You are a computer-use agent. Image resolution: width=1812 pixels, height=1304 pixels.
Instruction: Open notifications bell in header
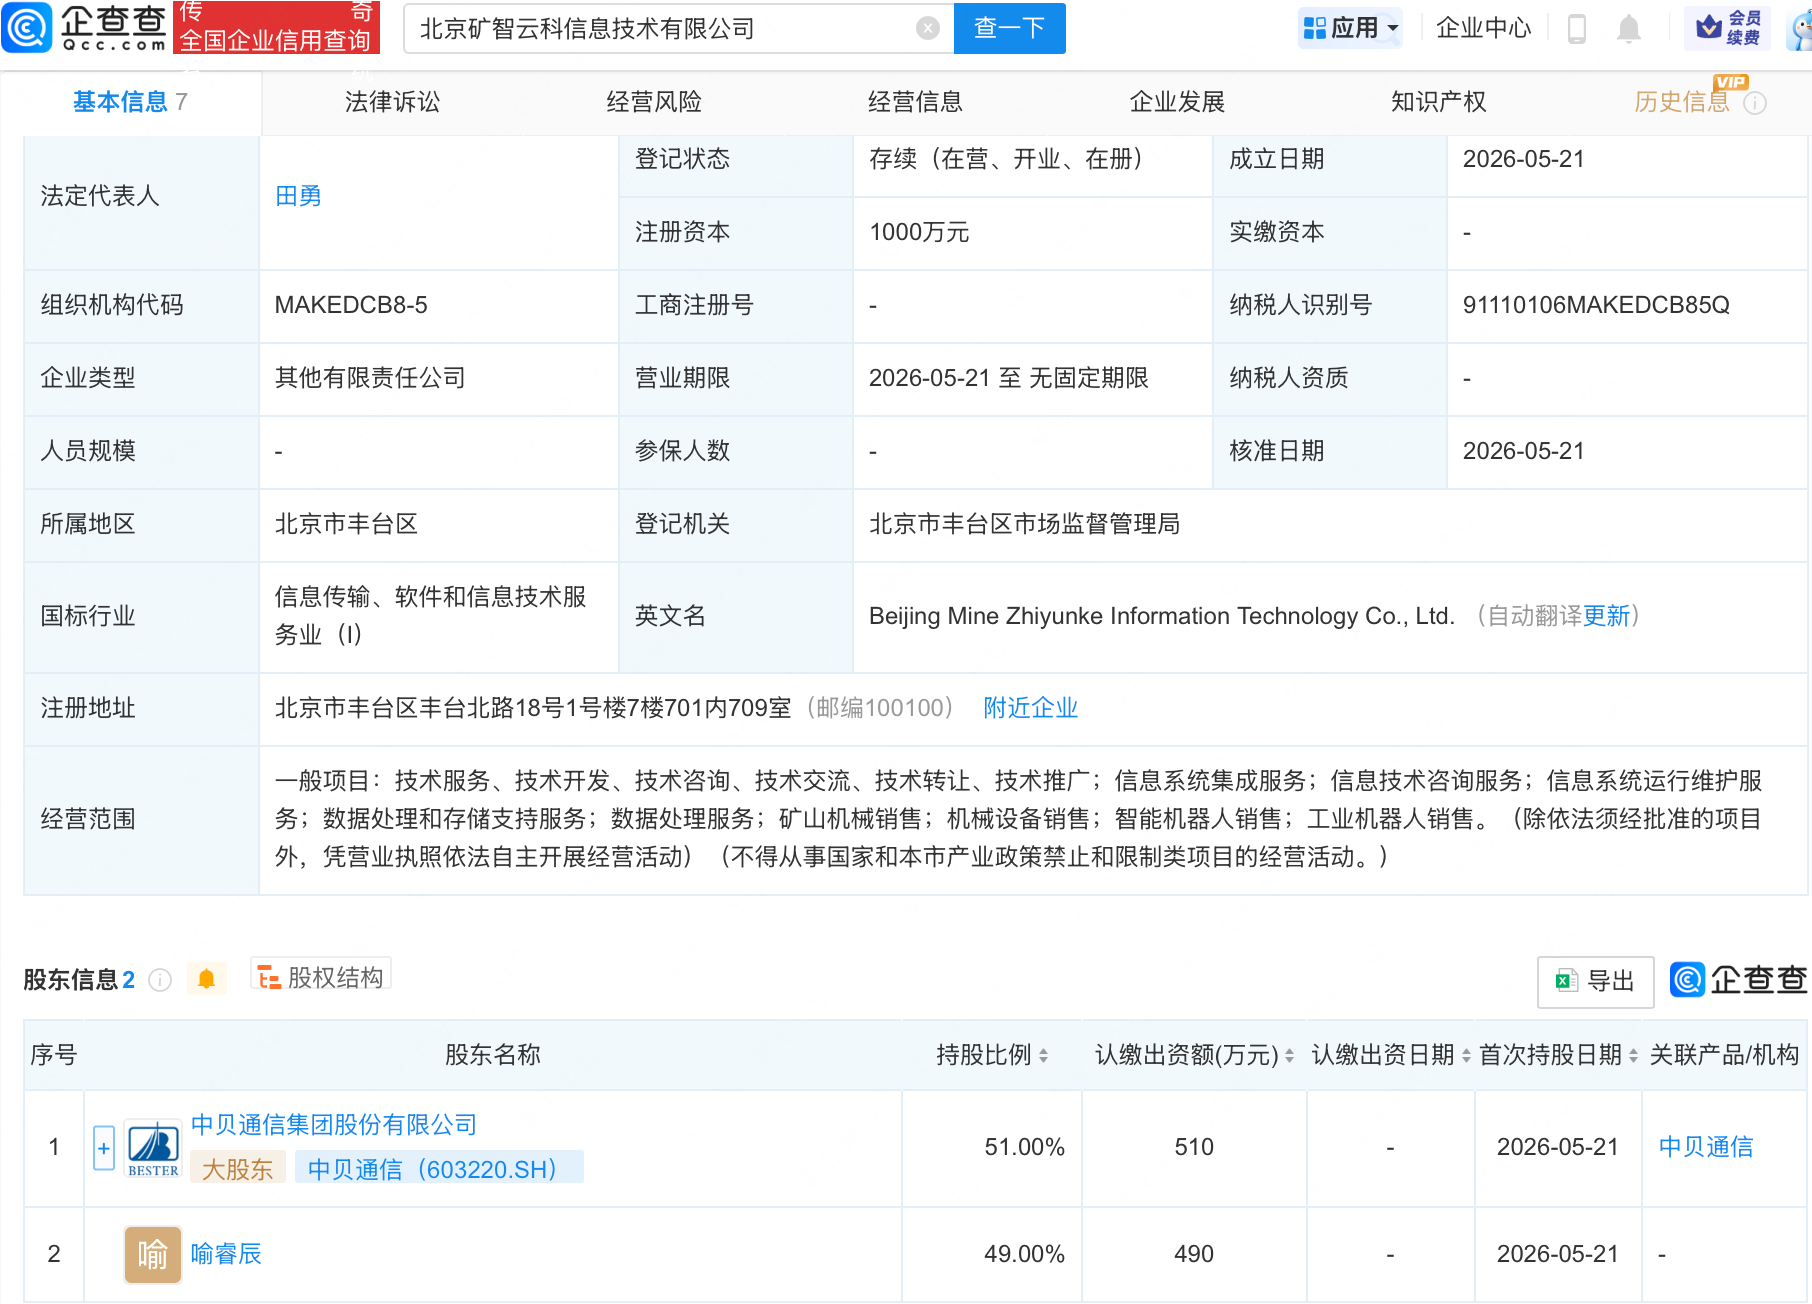1629,28
